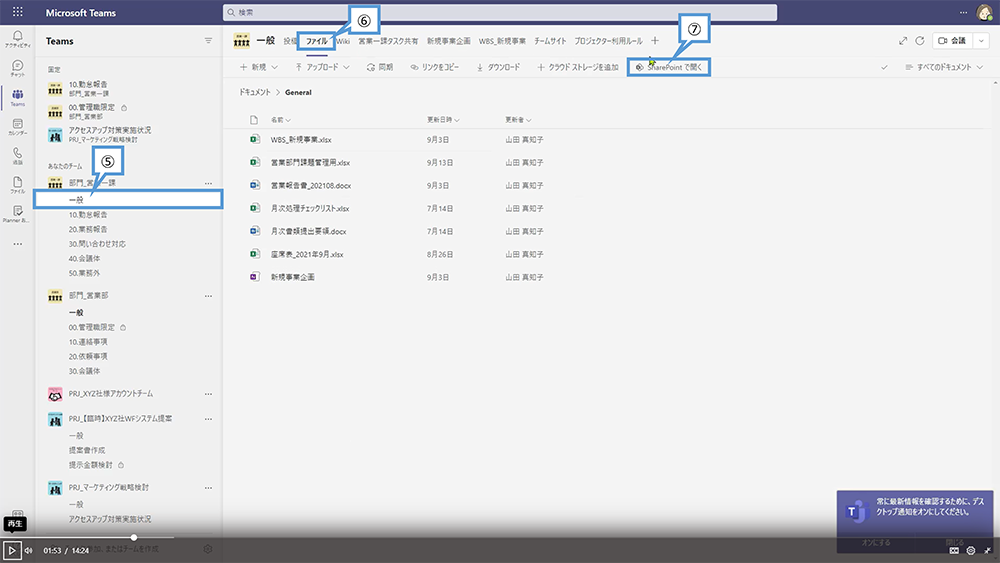Open file 営業部門課題管理用.xlsx
Viewport: 1000px width, 563px height.
tap(310, 163)
